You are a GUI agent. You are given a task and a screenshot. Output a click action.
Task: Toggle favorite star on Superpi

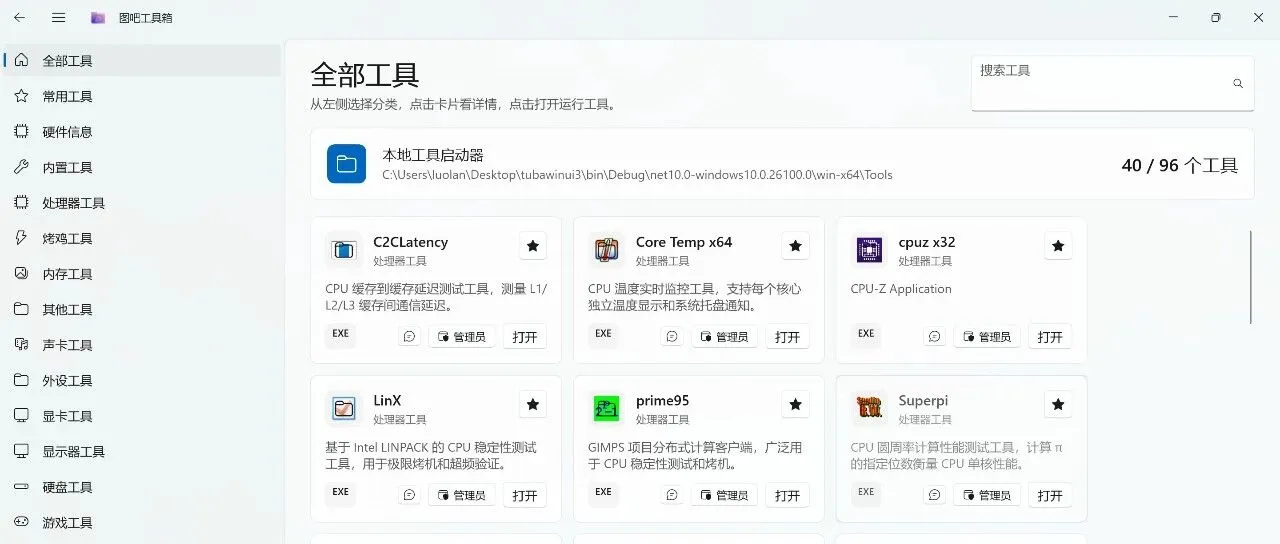coord(1058,404)
